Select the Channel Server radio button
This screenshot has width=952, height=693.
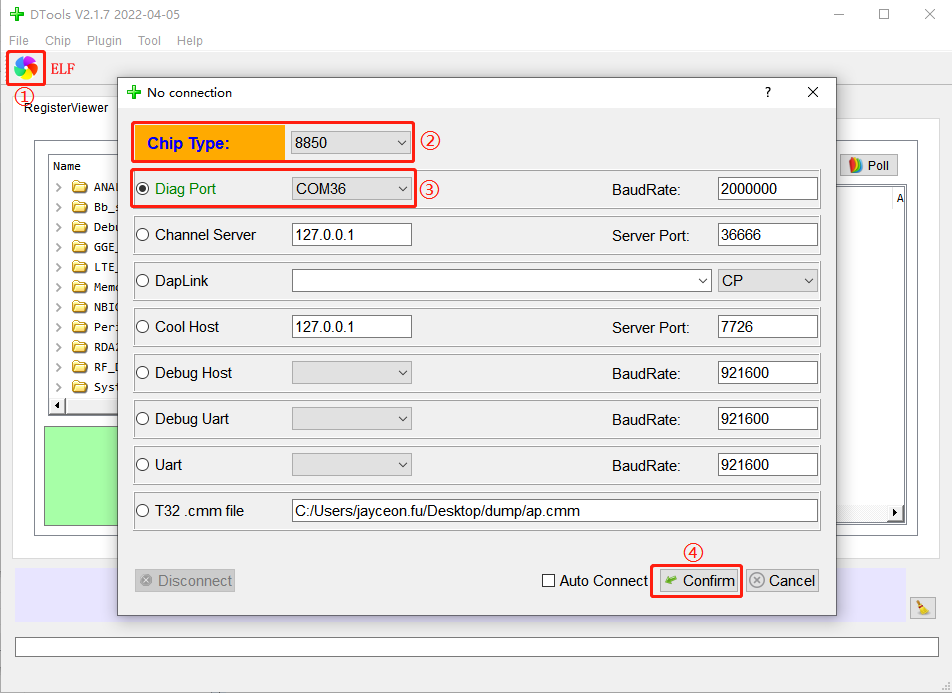click(x=143, y=235)
